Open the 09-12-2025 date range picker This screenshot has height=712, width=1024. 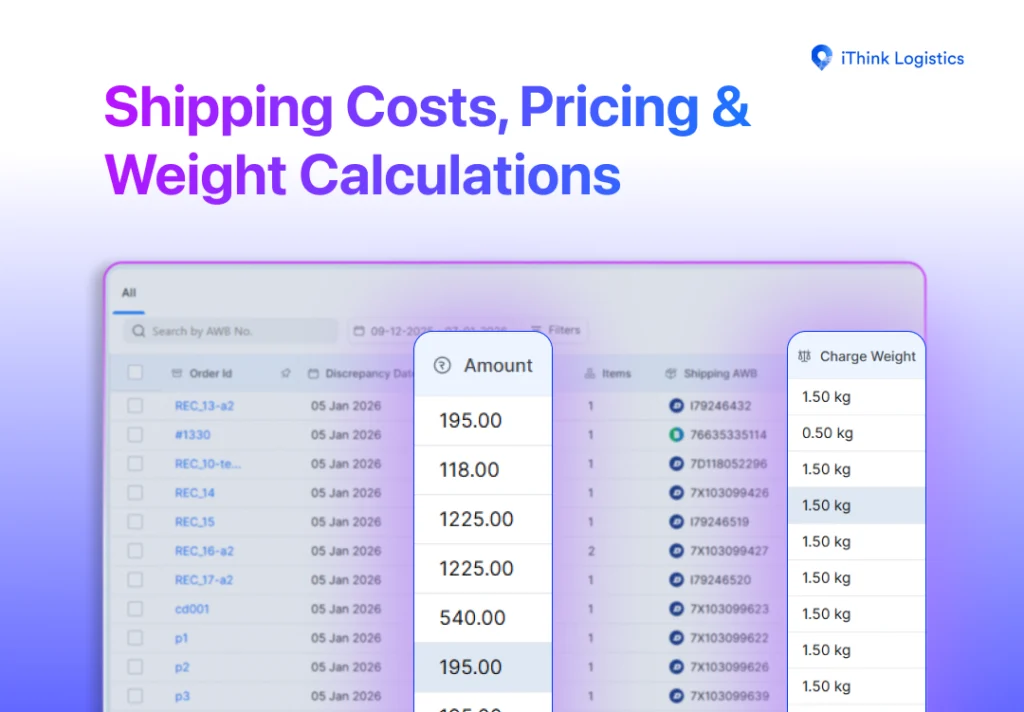click(x=420, y=330)
